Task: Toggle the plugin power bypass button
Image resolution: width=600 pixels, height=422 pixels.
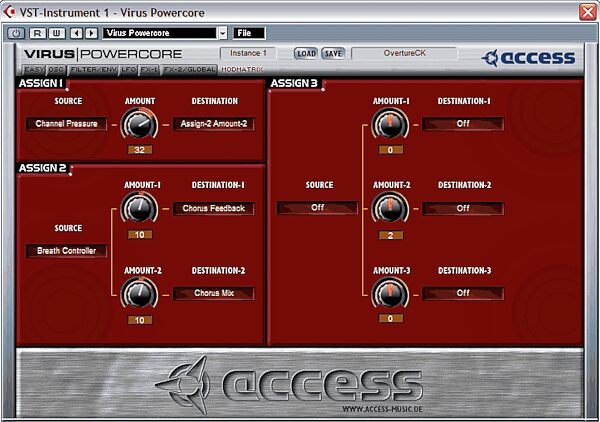Action: (16, 33)
